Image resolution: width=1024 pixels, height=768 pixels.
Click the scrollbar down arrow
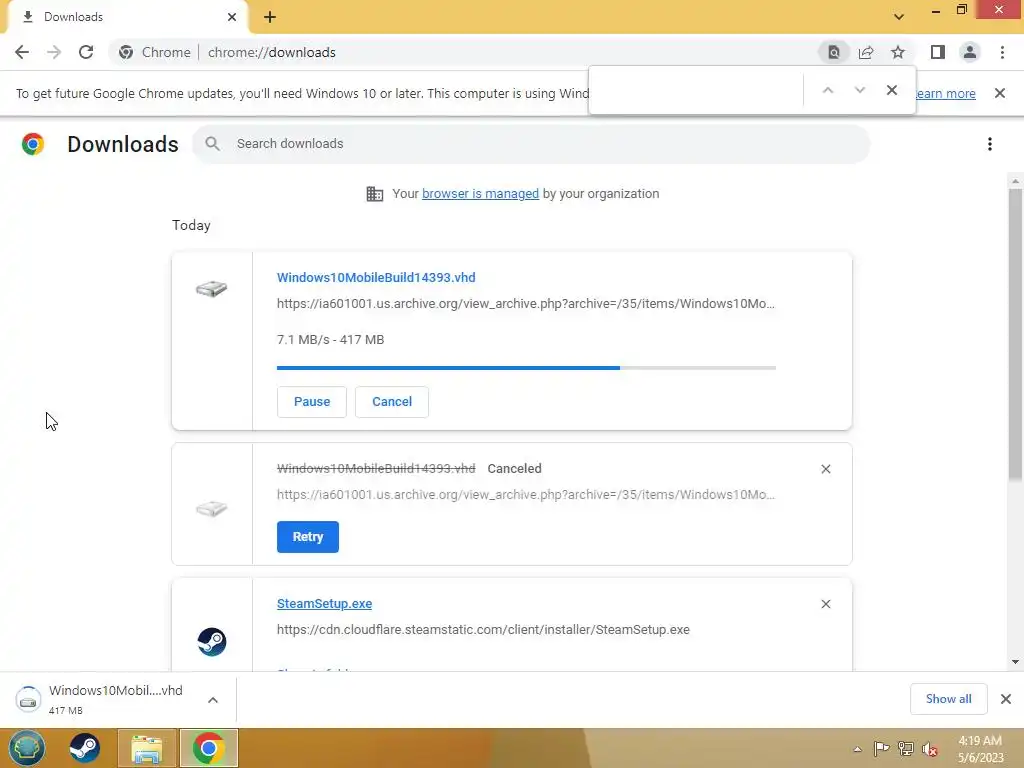[1015, 662]
